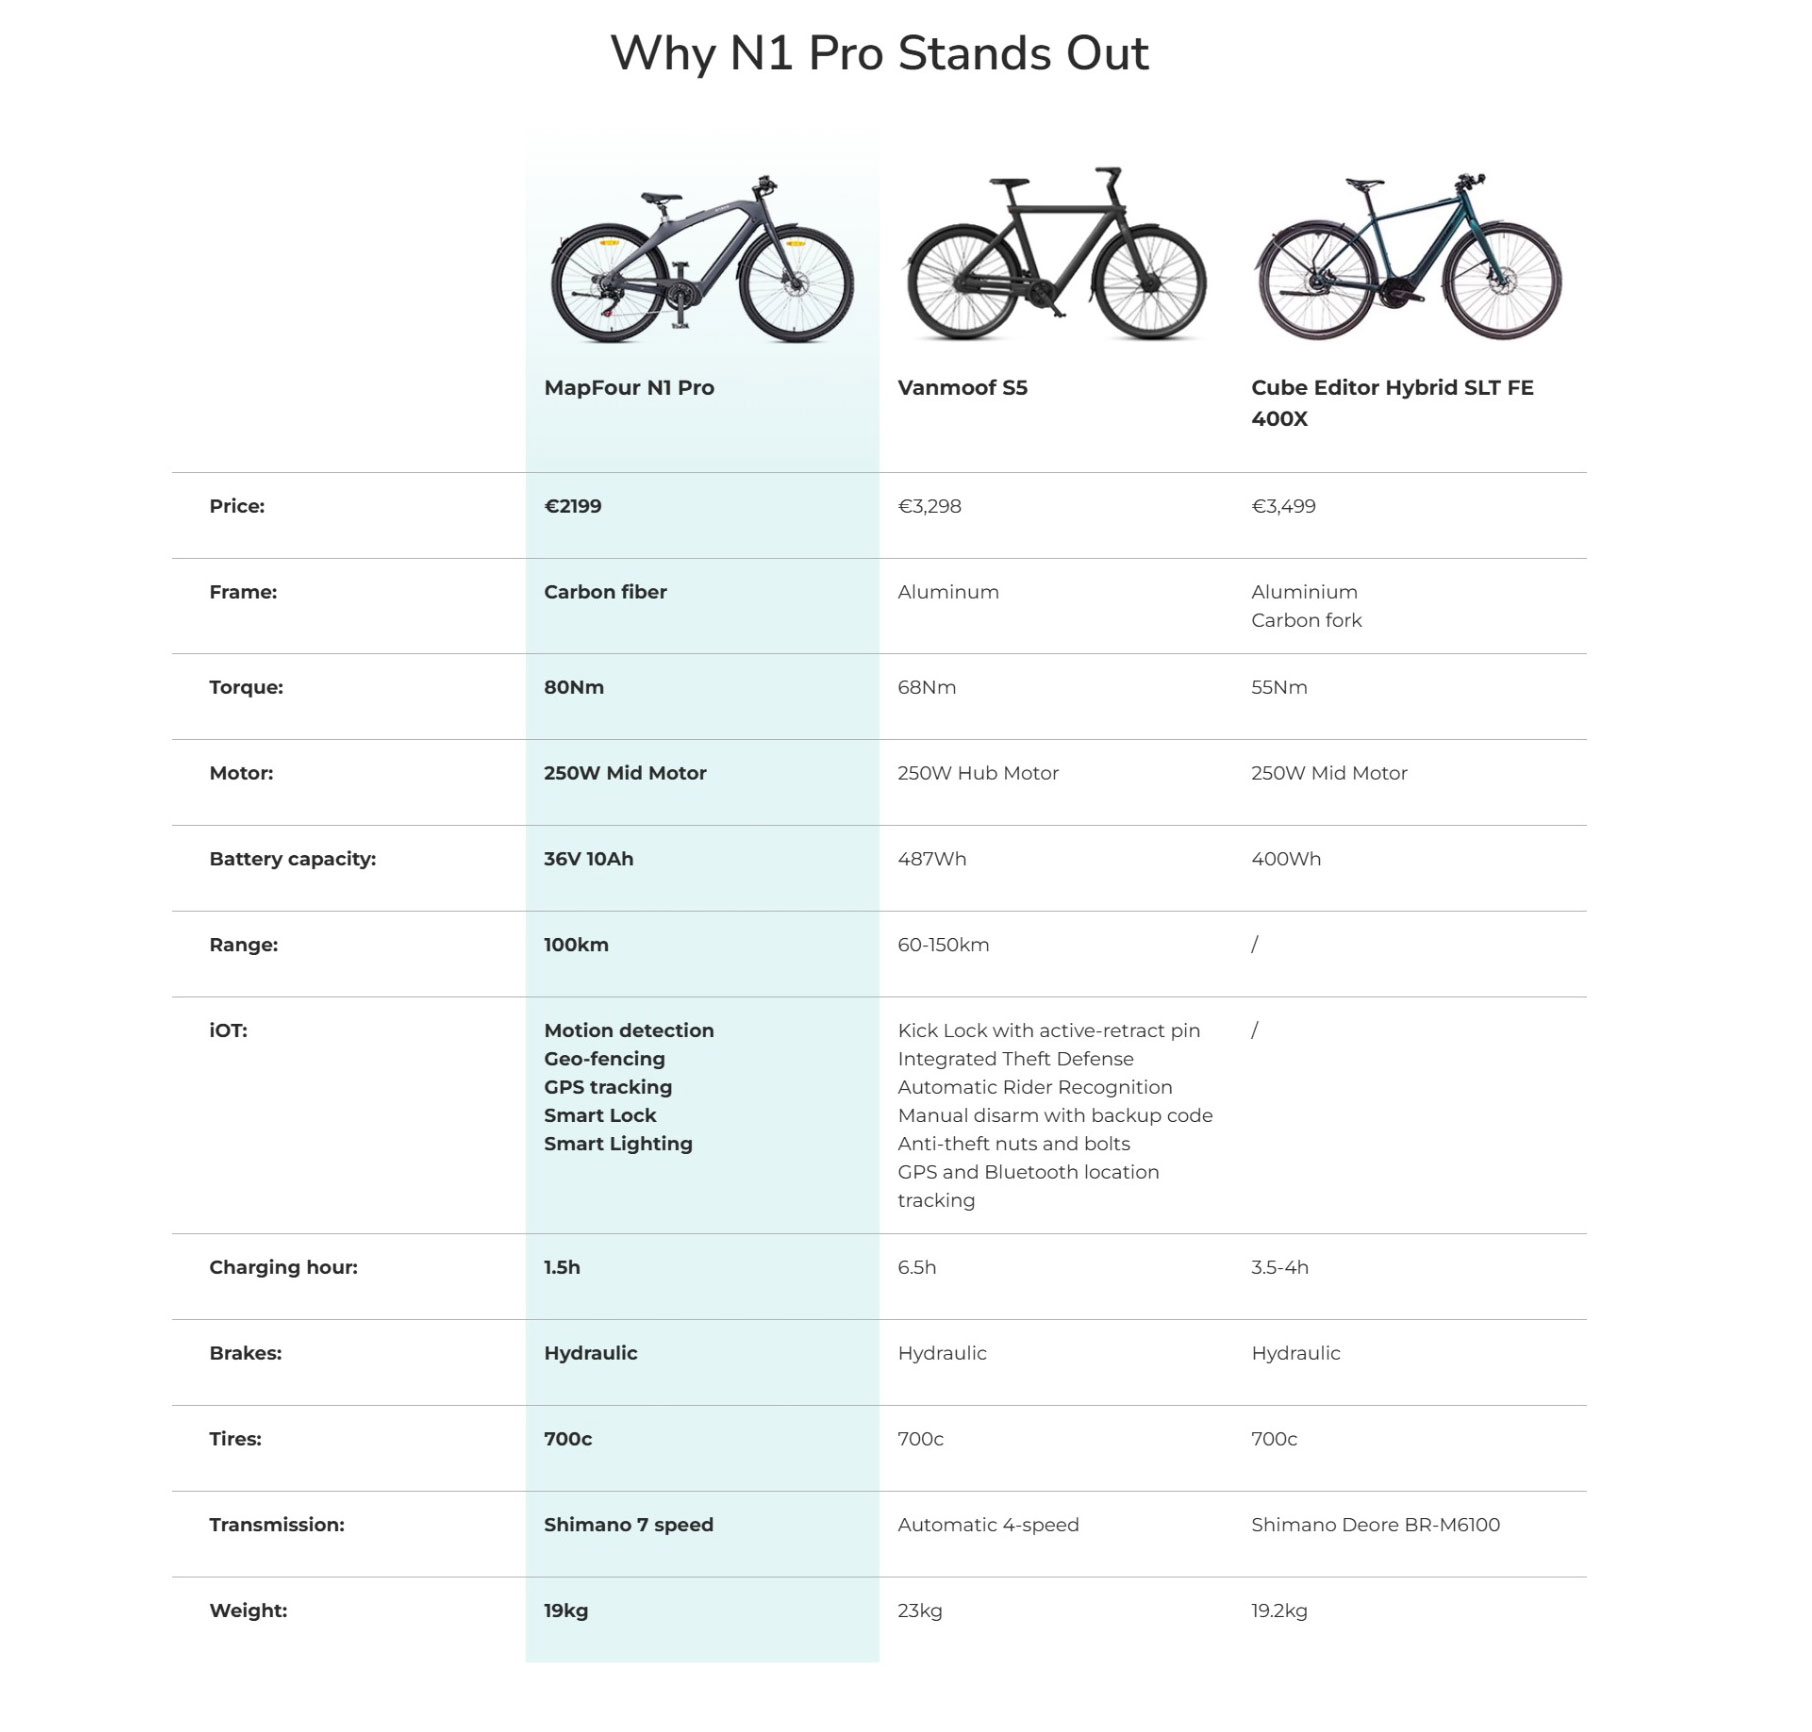Click the Cube price €3,499
Viewport: 1812px width, 1732px height.
pos(1283,506)
